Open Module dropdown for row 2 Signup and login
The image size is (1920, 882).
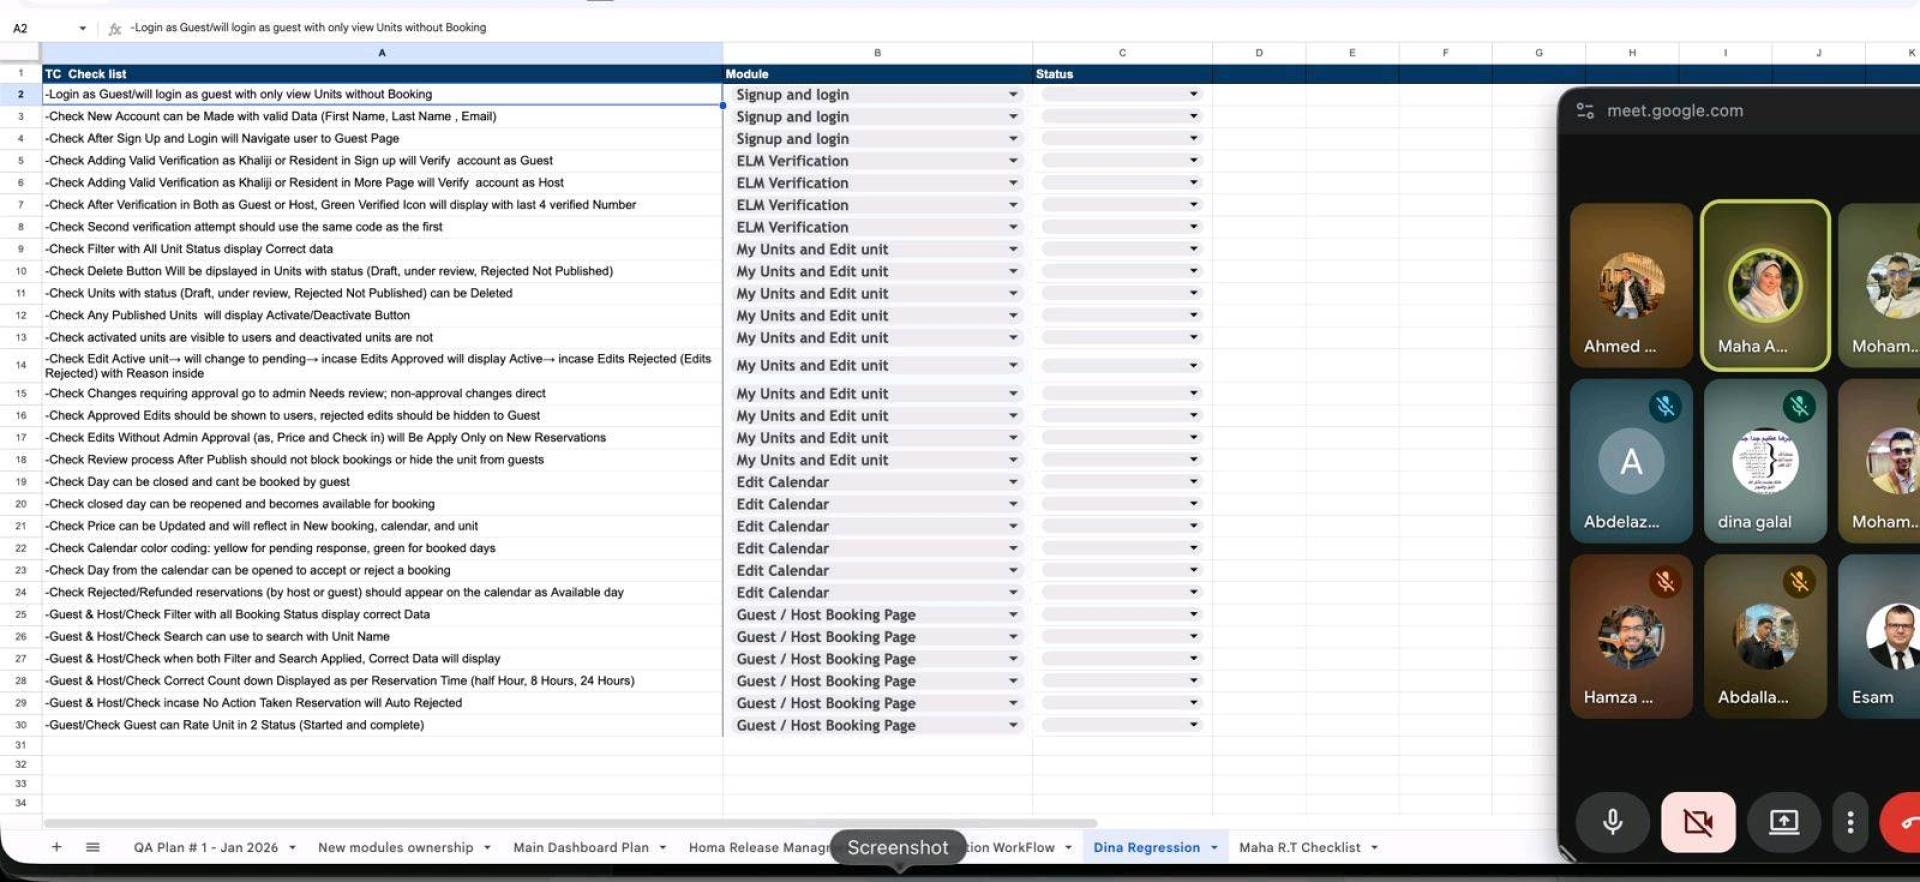click(1013, 94)
